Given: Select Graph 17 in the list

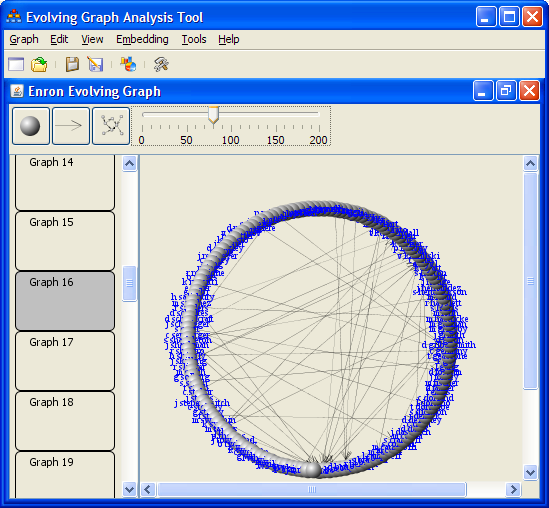Looking at the screenshot, I should click(65, 361).
